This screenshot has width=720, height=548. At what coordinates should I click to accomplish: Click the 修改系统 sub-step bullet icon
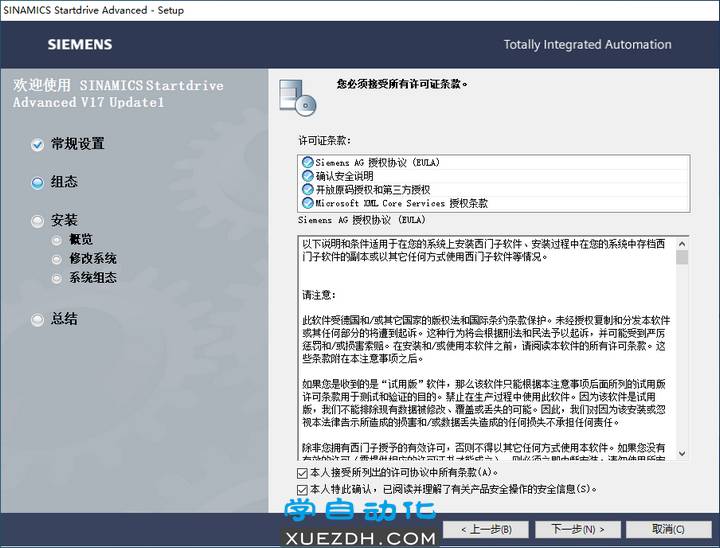click(56, 259)
